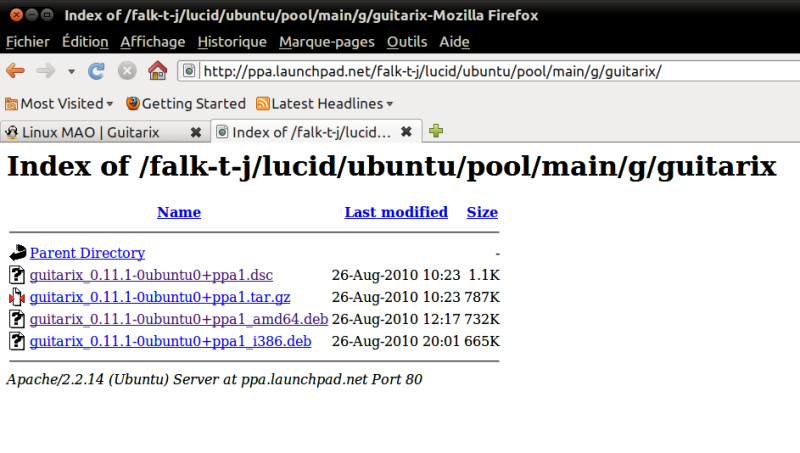Open the Marque-pages menu
This screenshot has width=800, height=453.
(327, 42)
